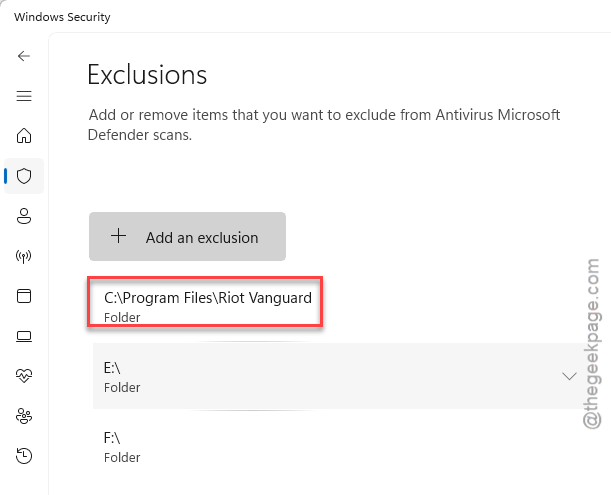Click the Folder label under Riot Vanguard
The width and height of the screenshot is (611, 495).
pos(122,317)
